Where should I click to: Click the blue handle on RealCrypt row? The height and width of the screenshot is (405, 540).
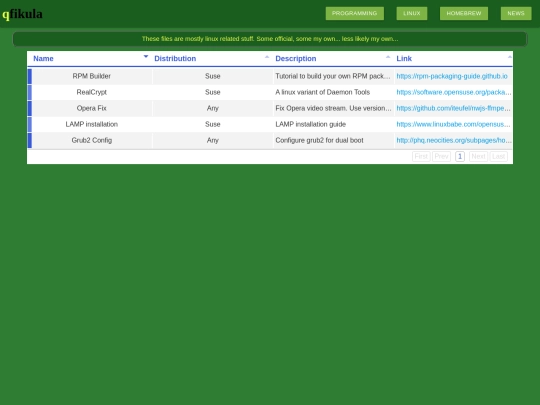[x=30, y=92]
